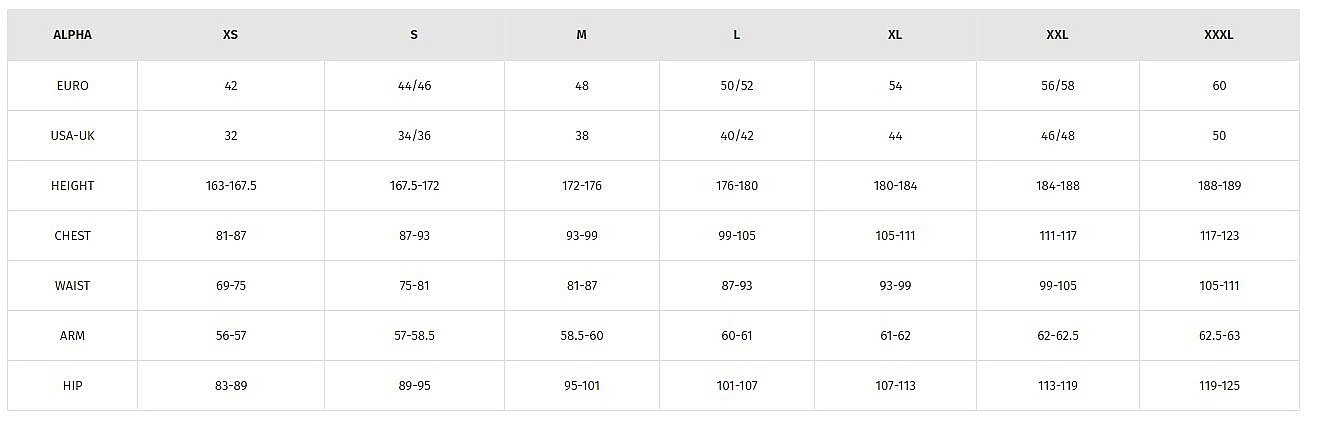Click the arm length cell 58.5-60

pyautogui.click(x=582, y=336)
